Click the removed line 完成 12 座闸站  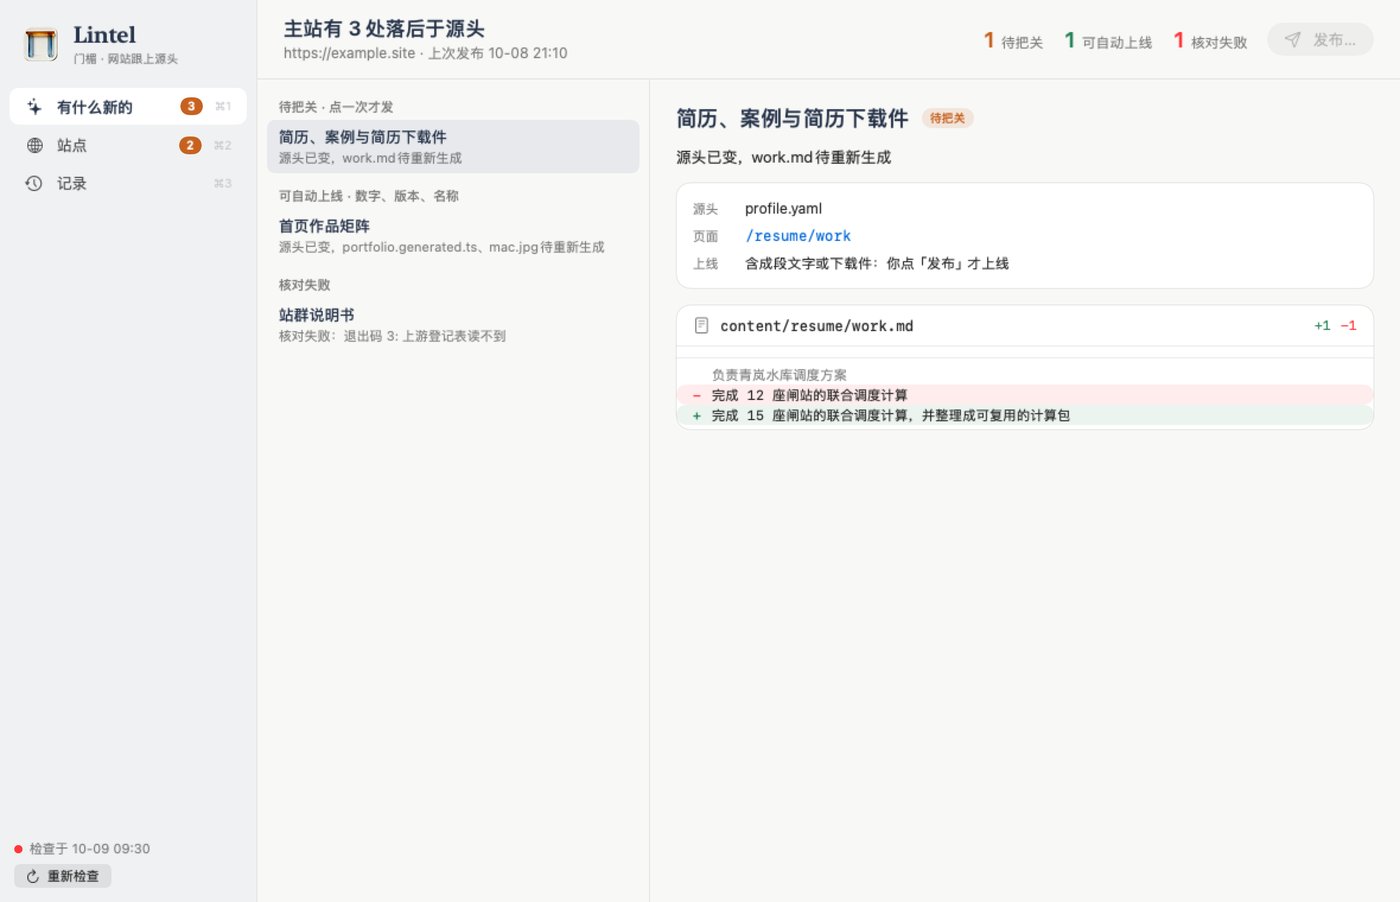tap(1025, 395)
